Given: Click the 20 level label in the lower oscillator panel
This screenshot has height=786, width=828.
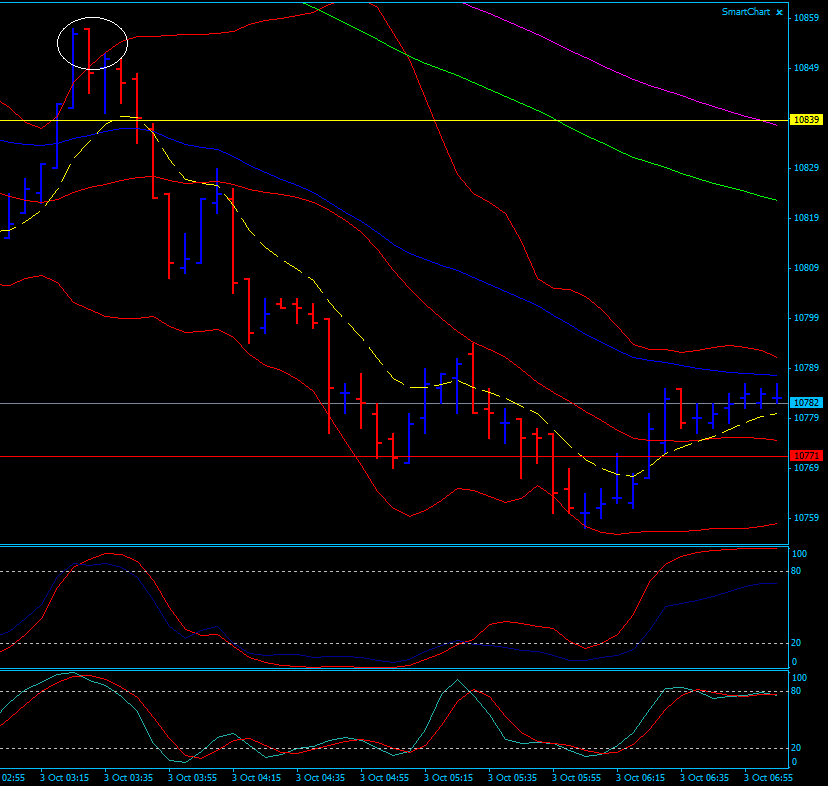Looking at the screenshot, I should pyautogui.click(x=796, y=748).
